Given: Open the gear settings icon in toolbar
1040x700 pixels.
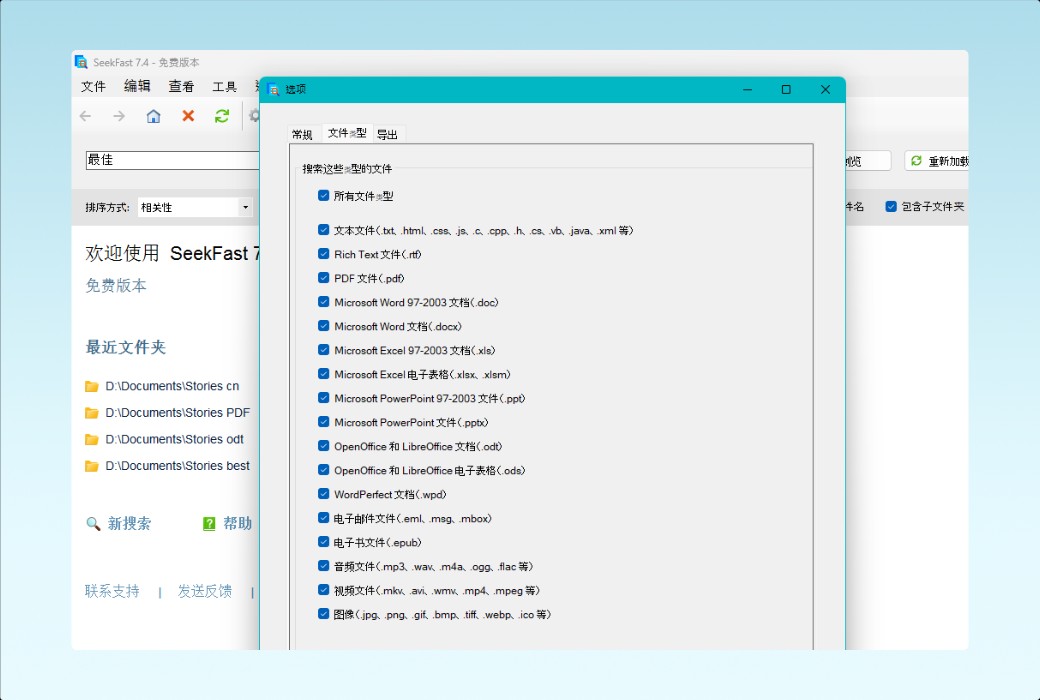Looking at the screenshot, I should click(254, 116).
